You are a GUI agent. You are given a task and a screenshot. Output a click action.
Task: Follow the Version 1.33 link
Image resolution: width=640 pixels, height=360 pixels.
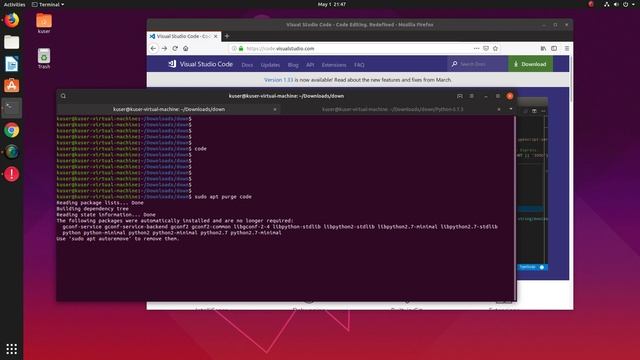pos(278,80)
